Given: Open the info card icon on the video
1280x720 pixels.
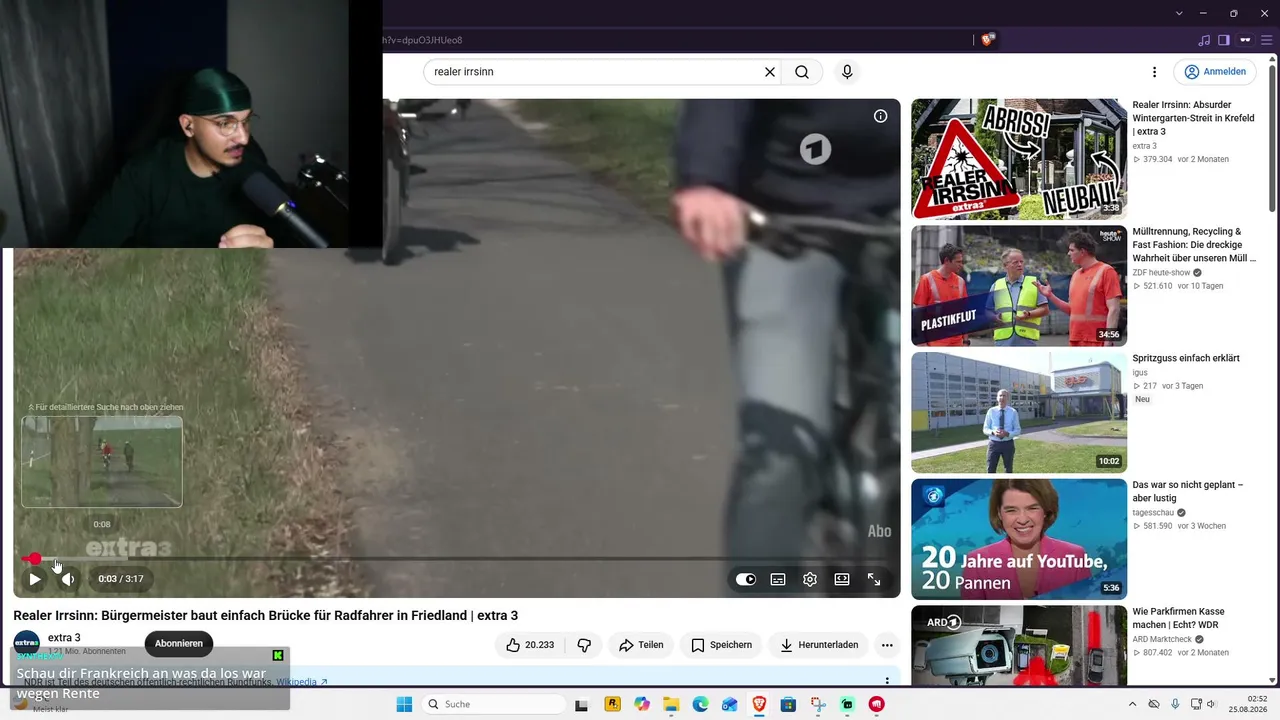Looking at the screenshot, I should tap(880, 116).
